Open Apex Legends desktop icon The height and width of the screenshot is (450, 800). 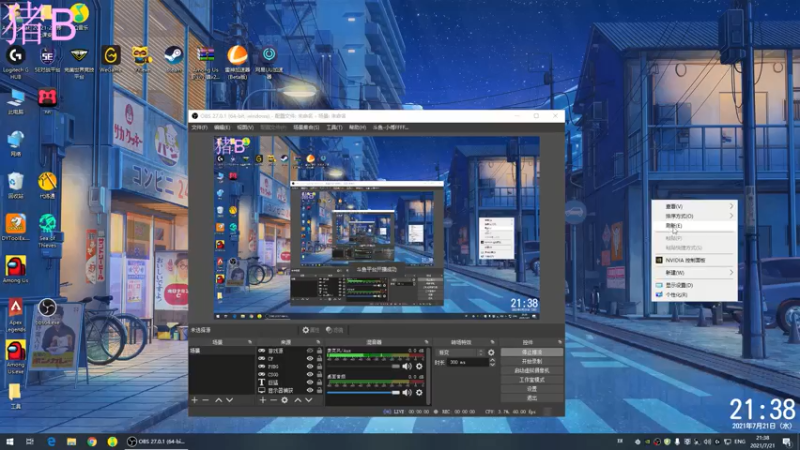click(x=16, y=315)
